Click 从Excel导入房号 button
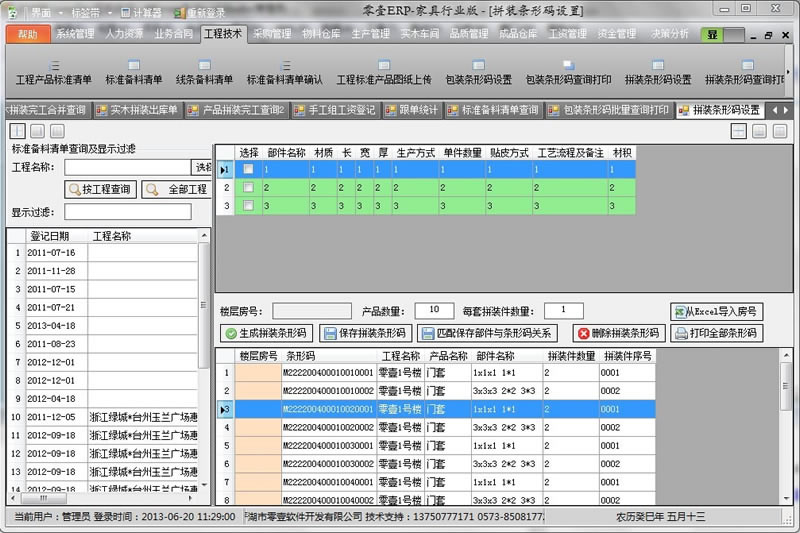The image size is (800, 533). 716,311
